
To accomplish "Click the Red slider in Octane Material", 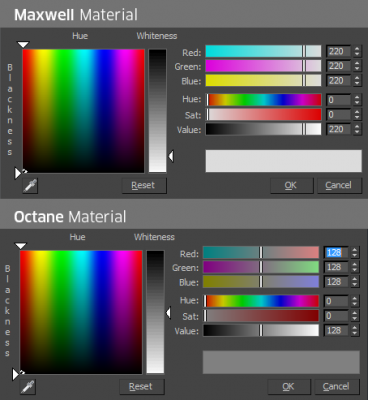I will 261,253.
